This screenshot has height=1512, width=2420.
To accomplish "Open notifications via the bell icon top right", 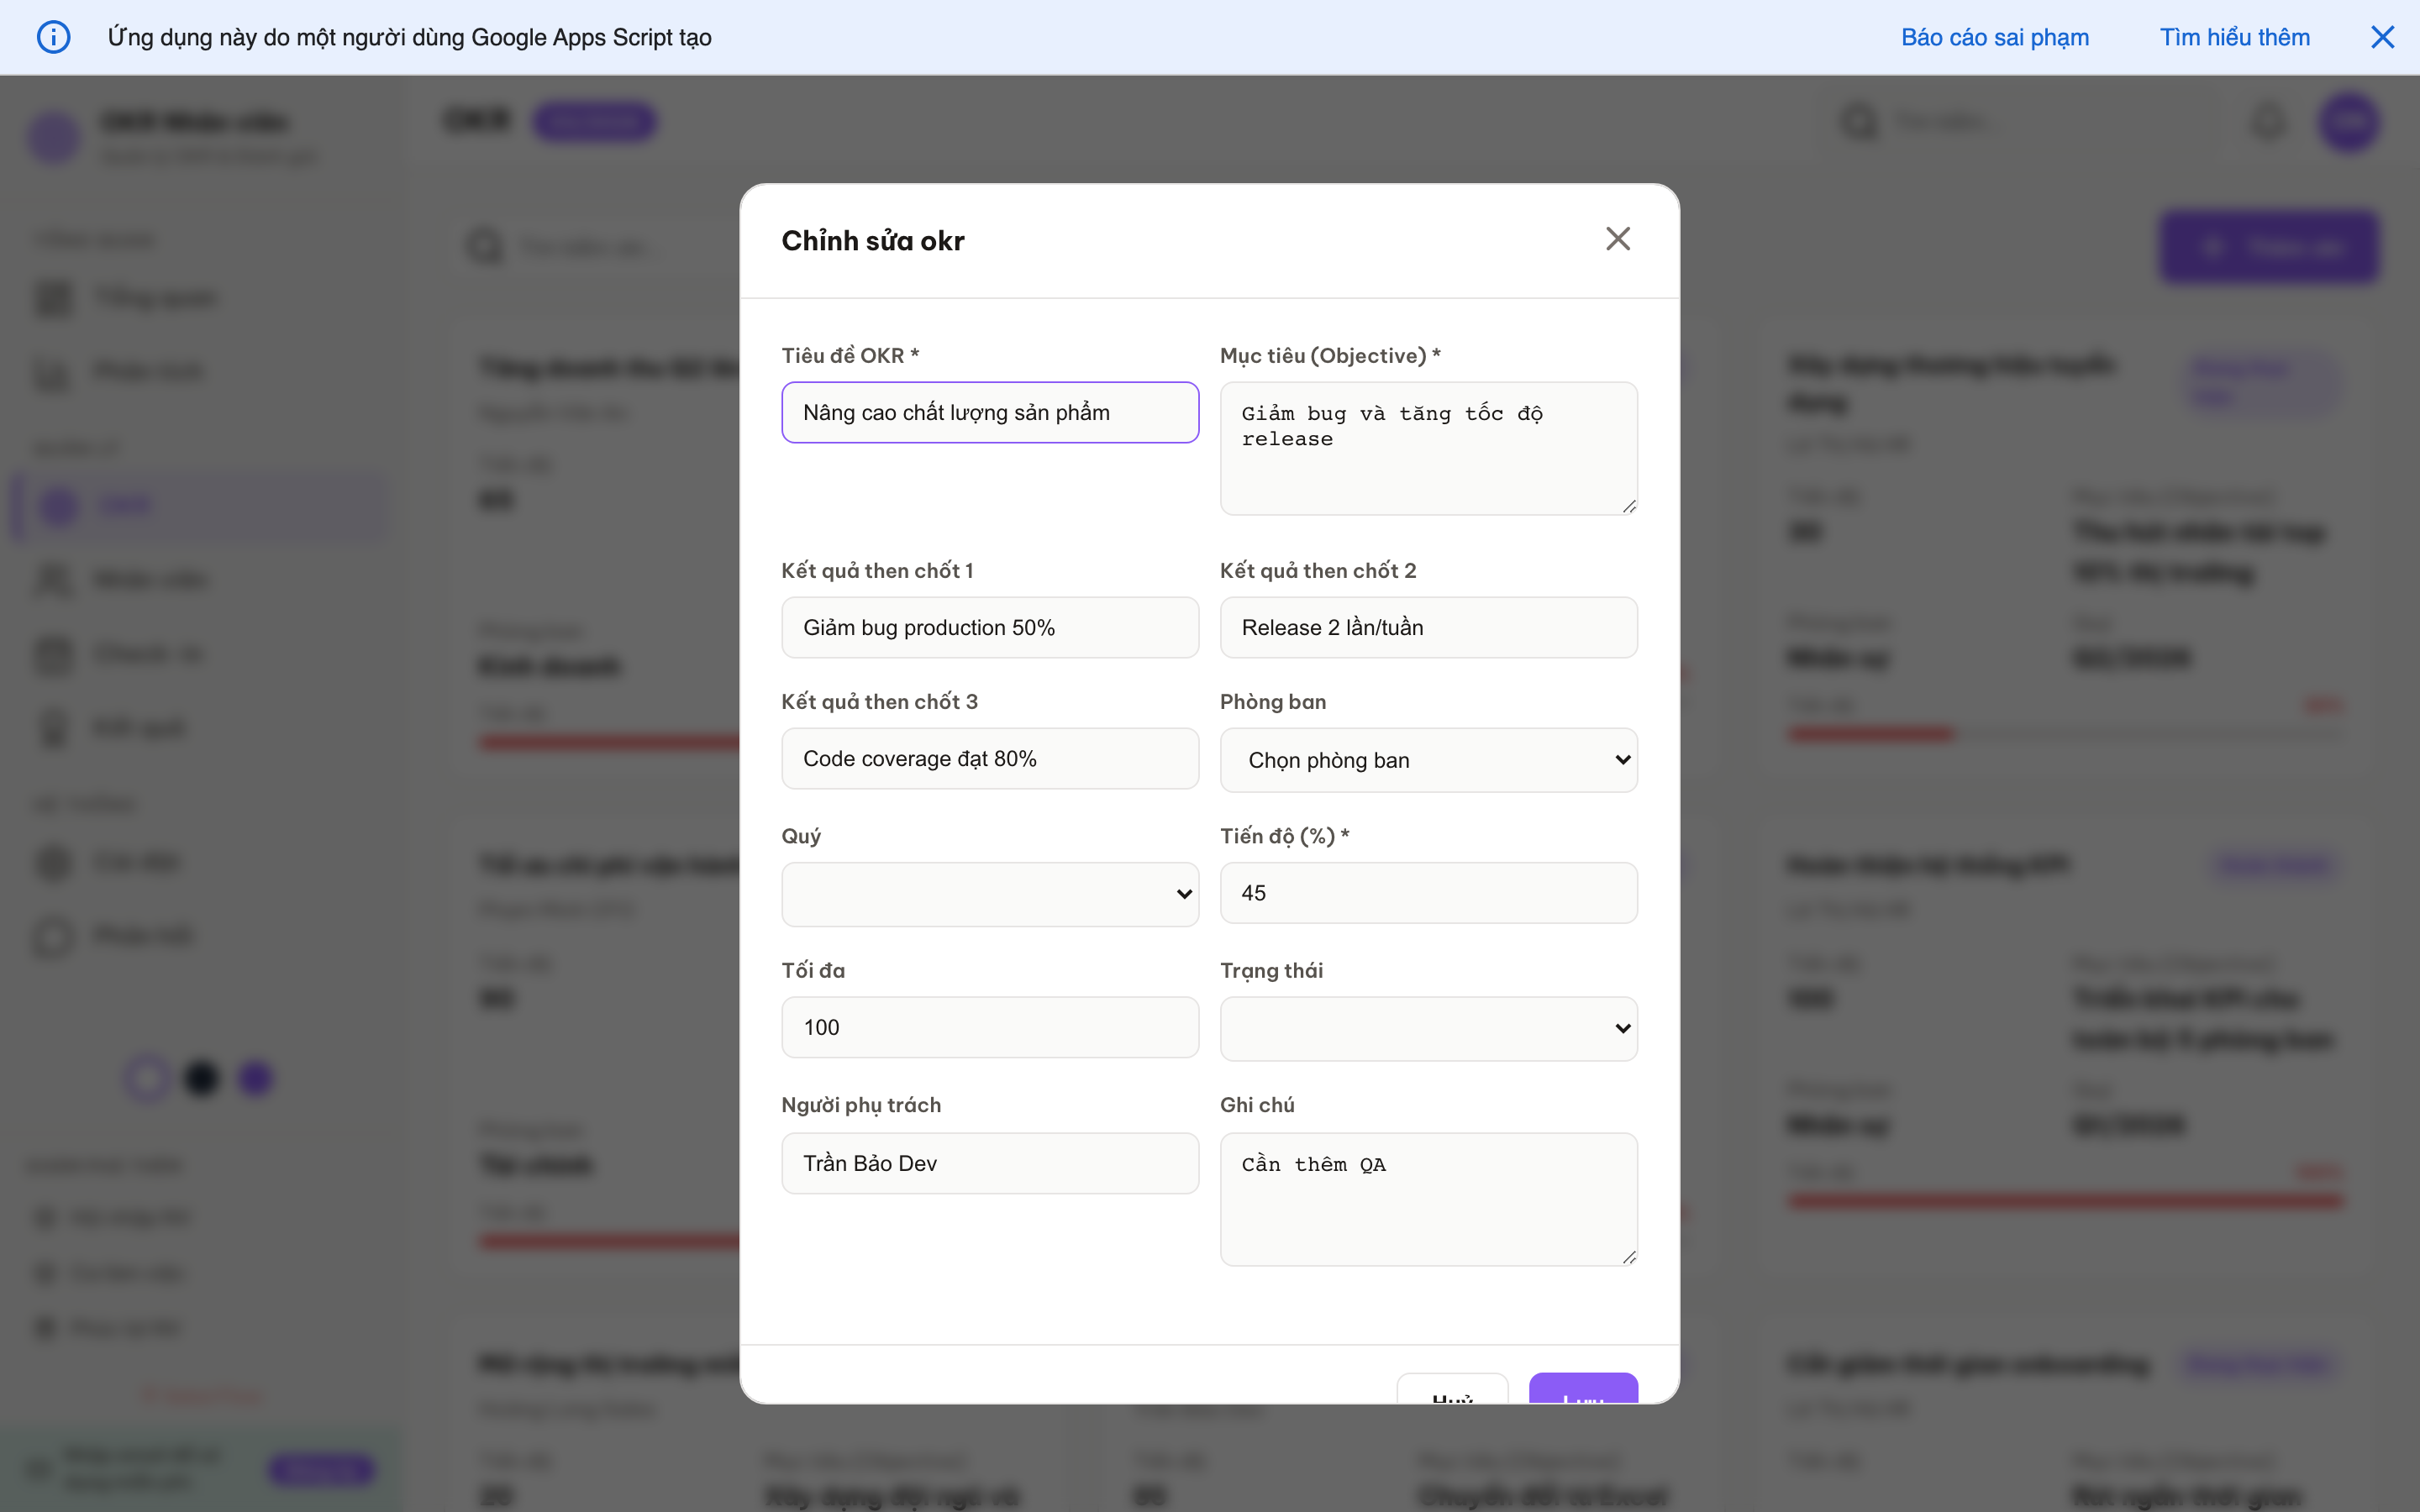I will [x=2267, y=121].
